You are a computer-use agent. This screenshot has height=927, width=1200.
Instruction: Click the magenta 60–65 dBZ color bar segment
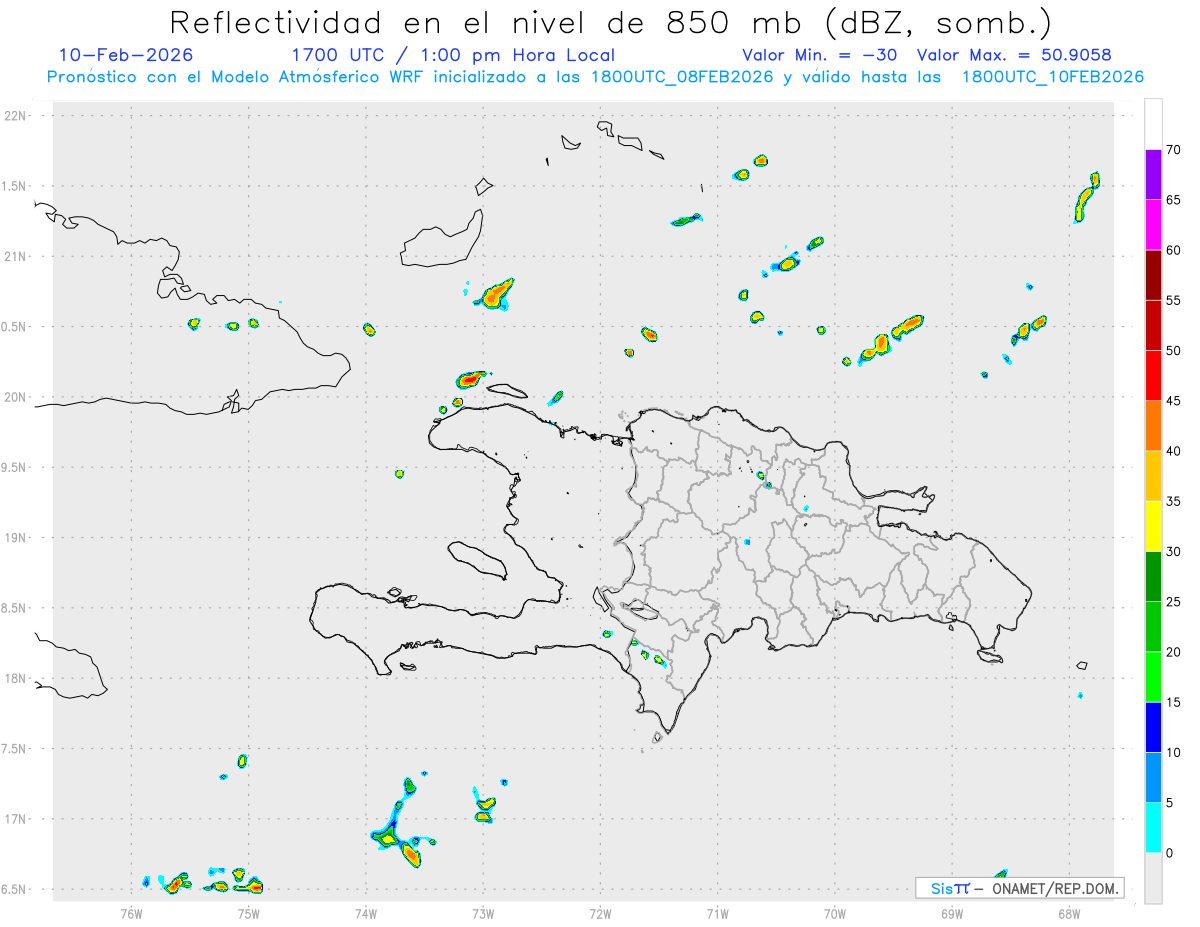[1153, 224]
